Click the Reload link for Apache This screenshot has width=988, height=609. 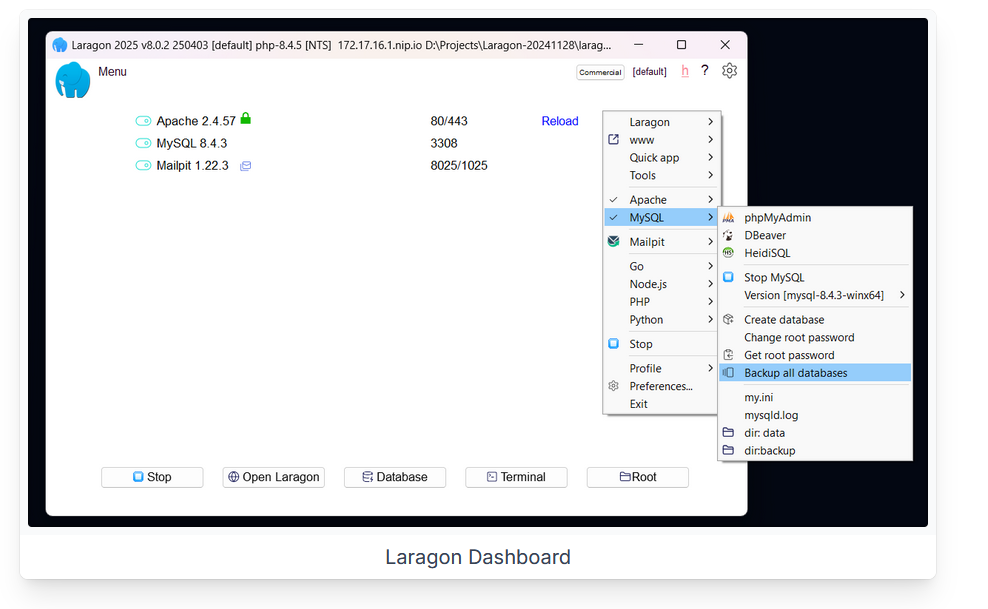560,121
